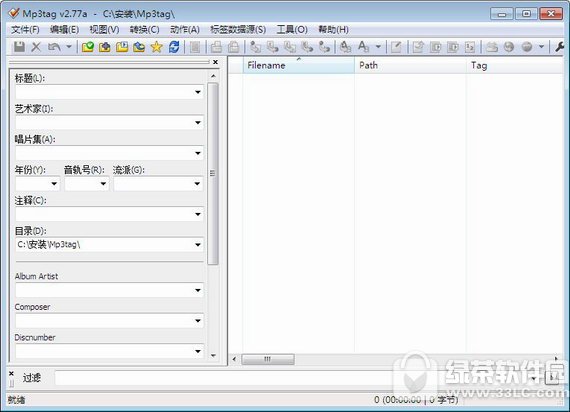Expand the 音轨号(R) dropdown

[x=103, y=184]
